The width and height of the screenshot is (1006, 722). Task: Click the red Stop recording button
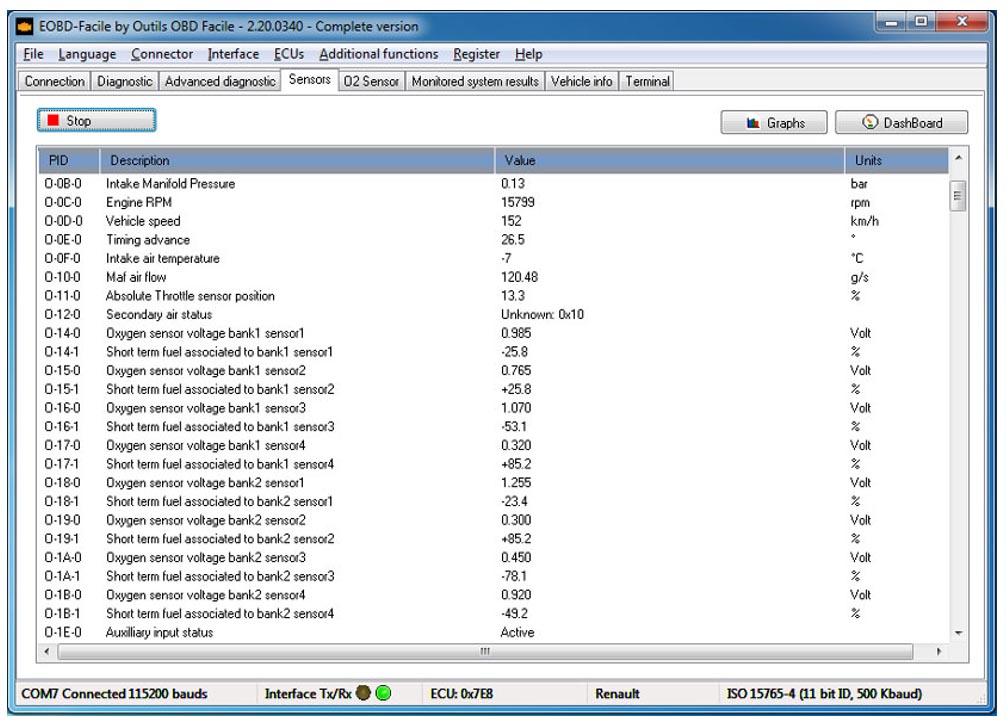click(96, 121)
